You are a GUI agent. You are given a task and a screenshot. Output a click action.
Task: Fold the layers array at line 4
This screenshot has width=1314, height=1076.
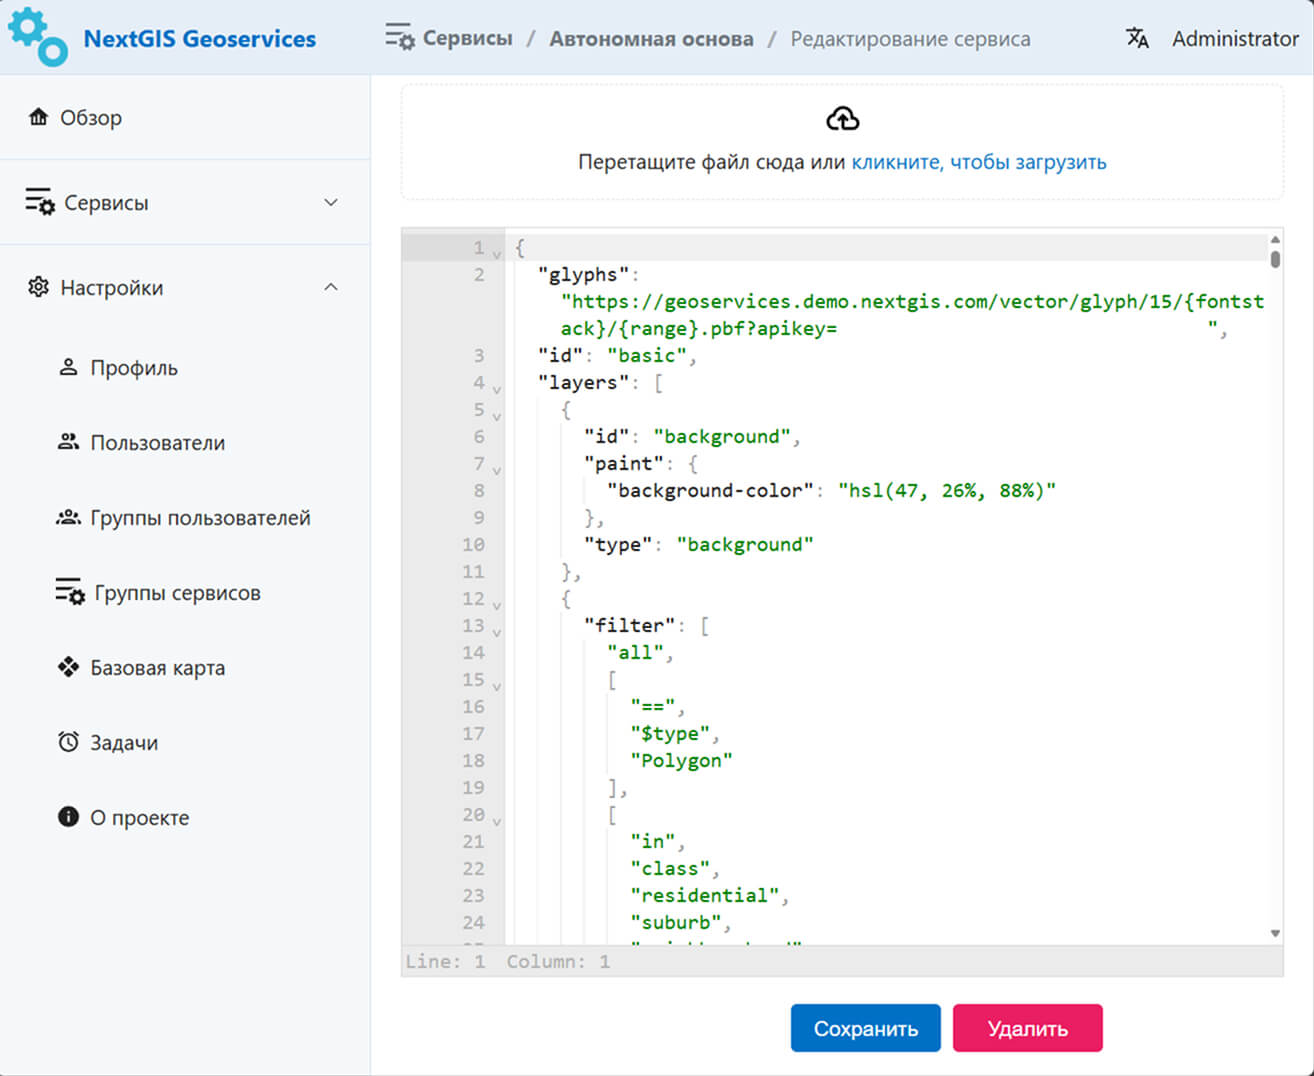(497, 389)
